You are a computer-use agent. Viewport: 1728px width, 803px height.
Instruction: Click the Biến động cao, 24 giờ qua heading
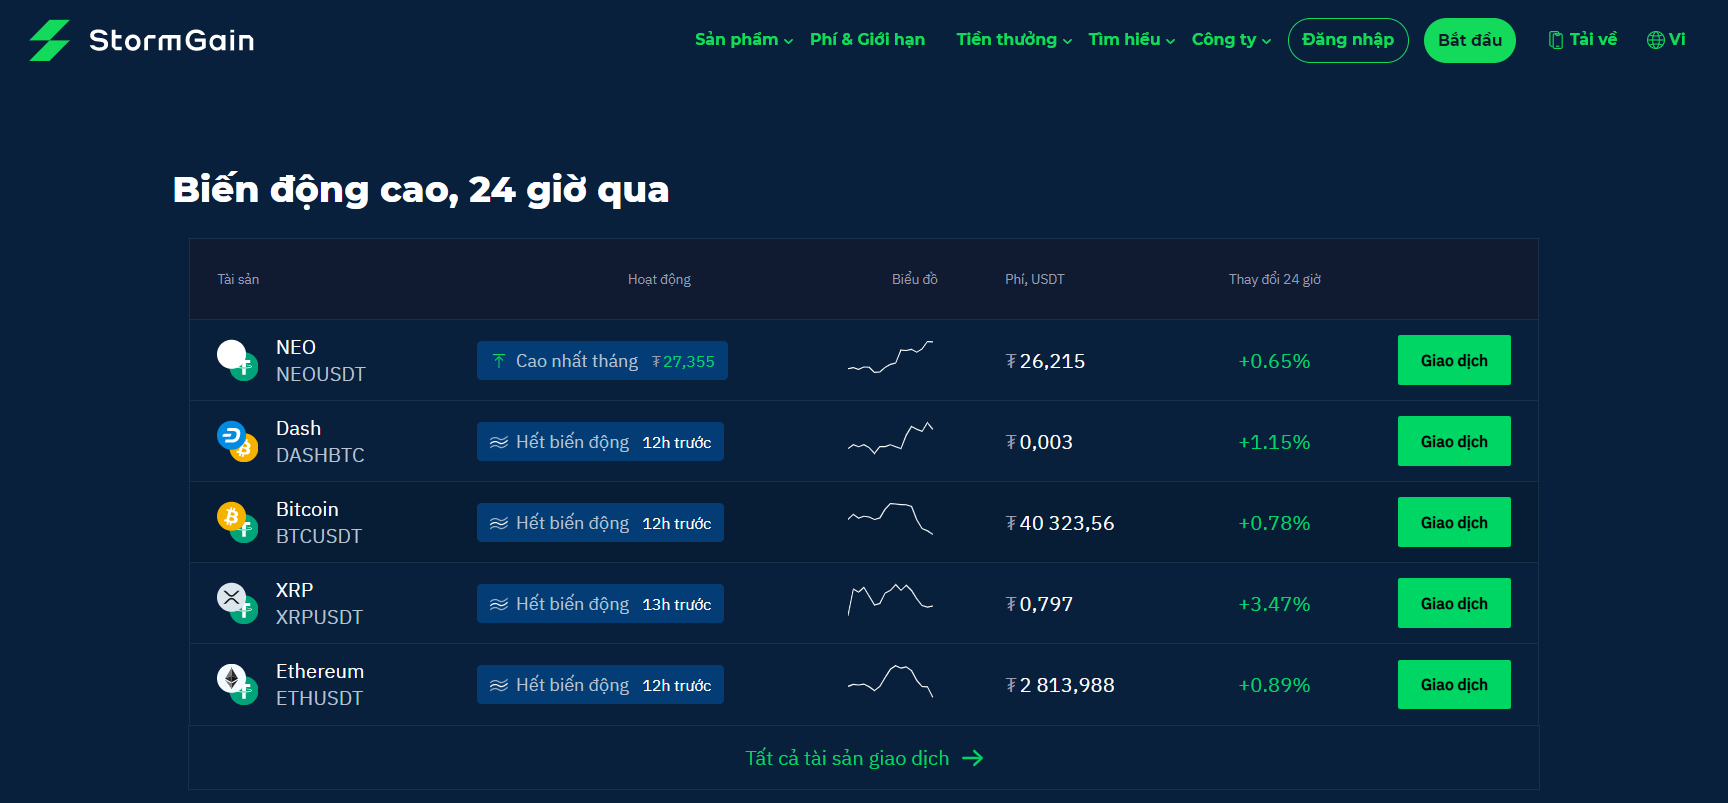pos(421,189)
